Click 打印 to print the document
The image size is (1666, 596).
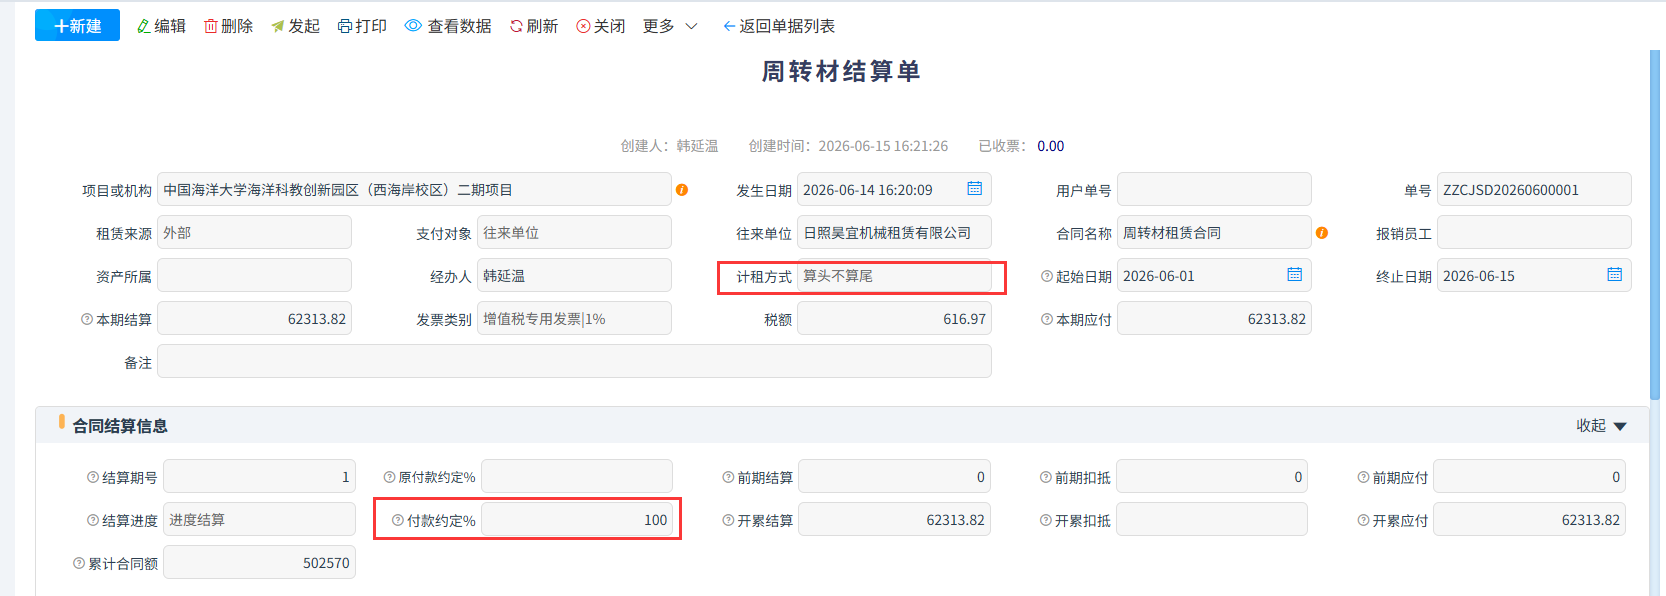pos(362,26)
